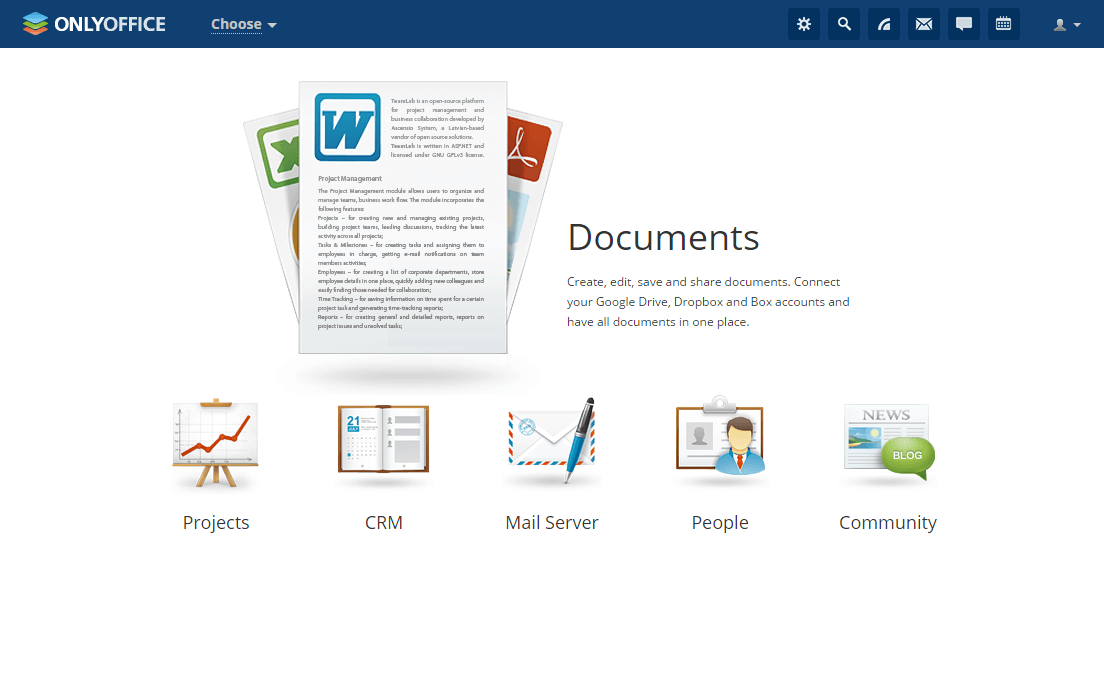Click the Mail Server label
The width and height of the screenshot is (1104, 678).
coord(552,522)
